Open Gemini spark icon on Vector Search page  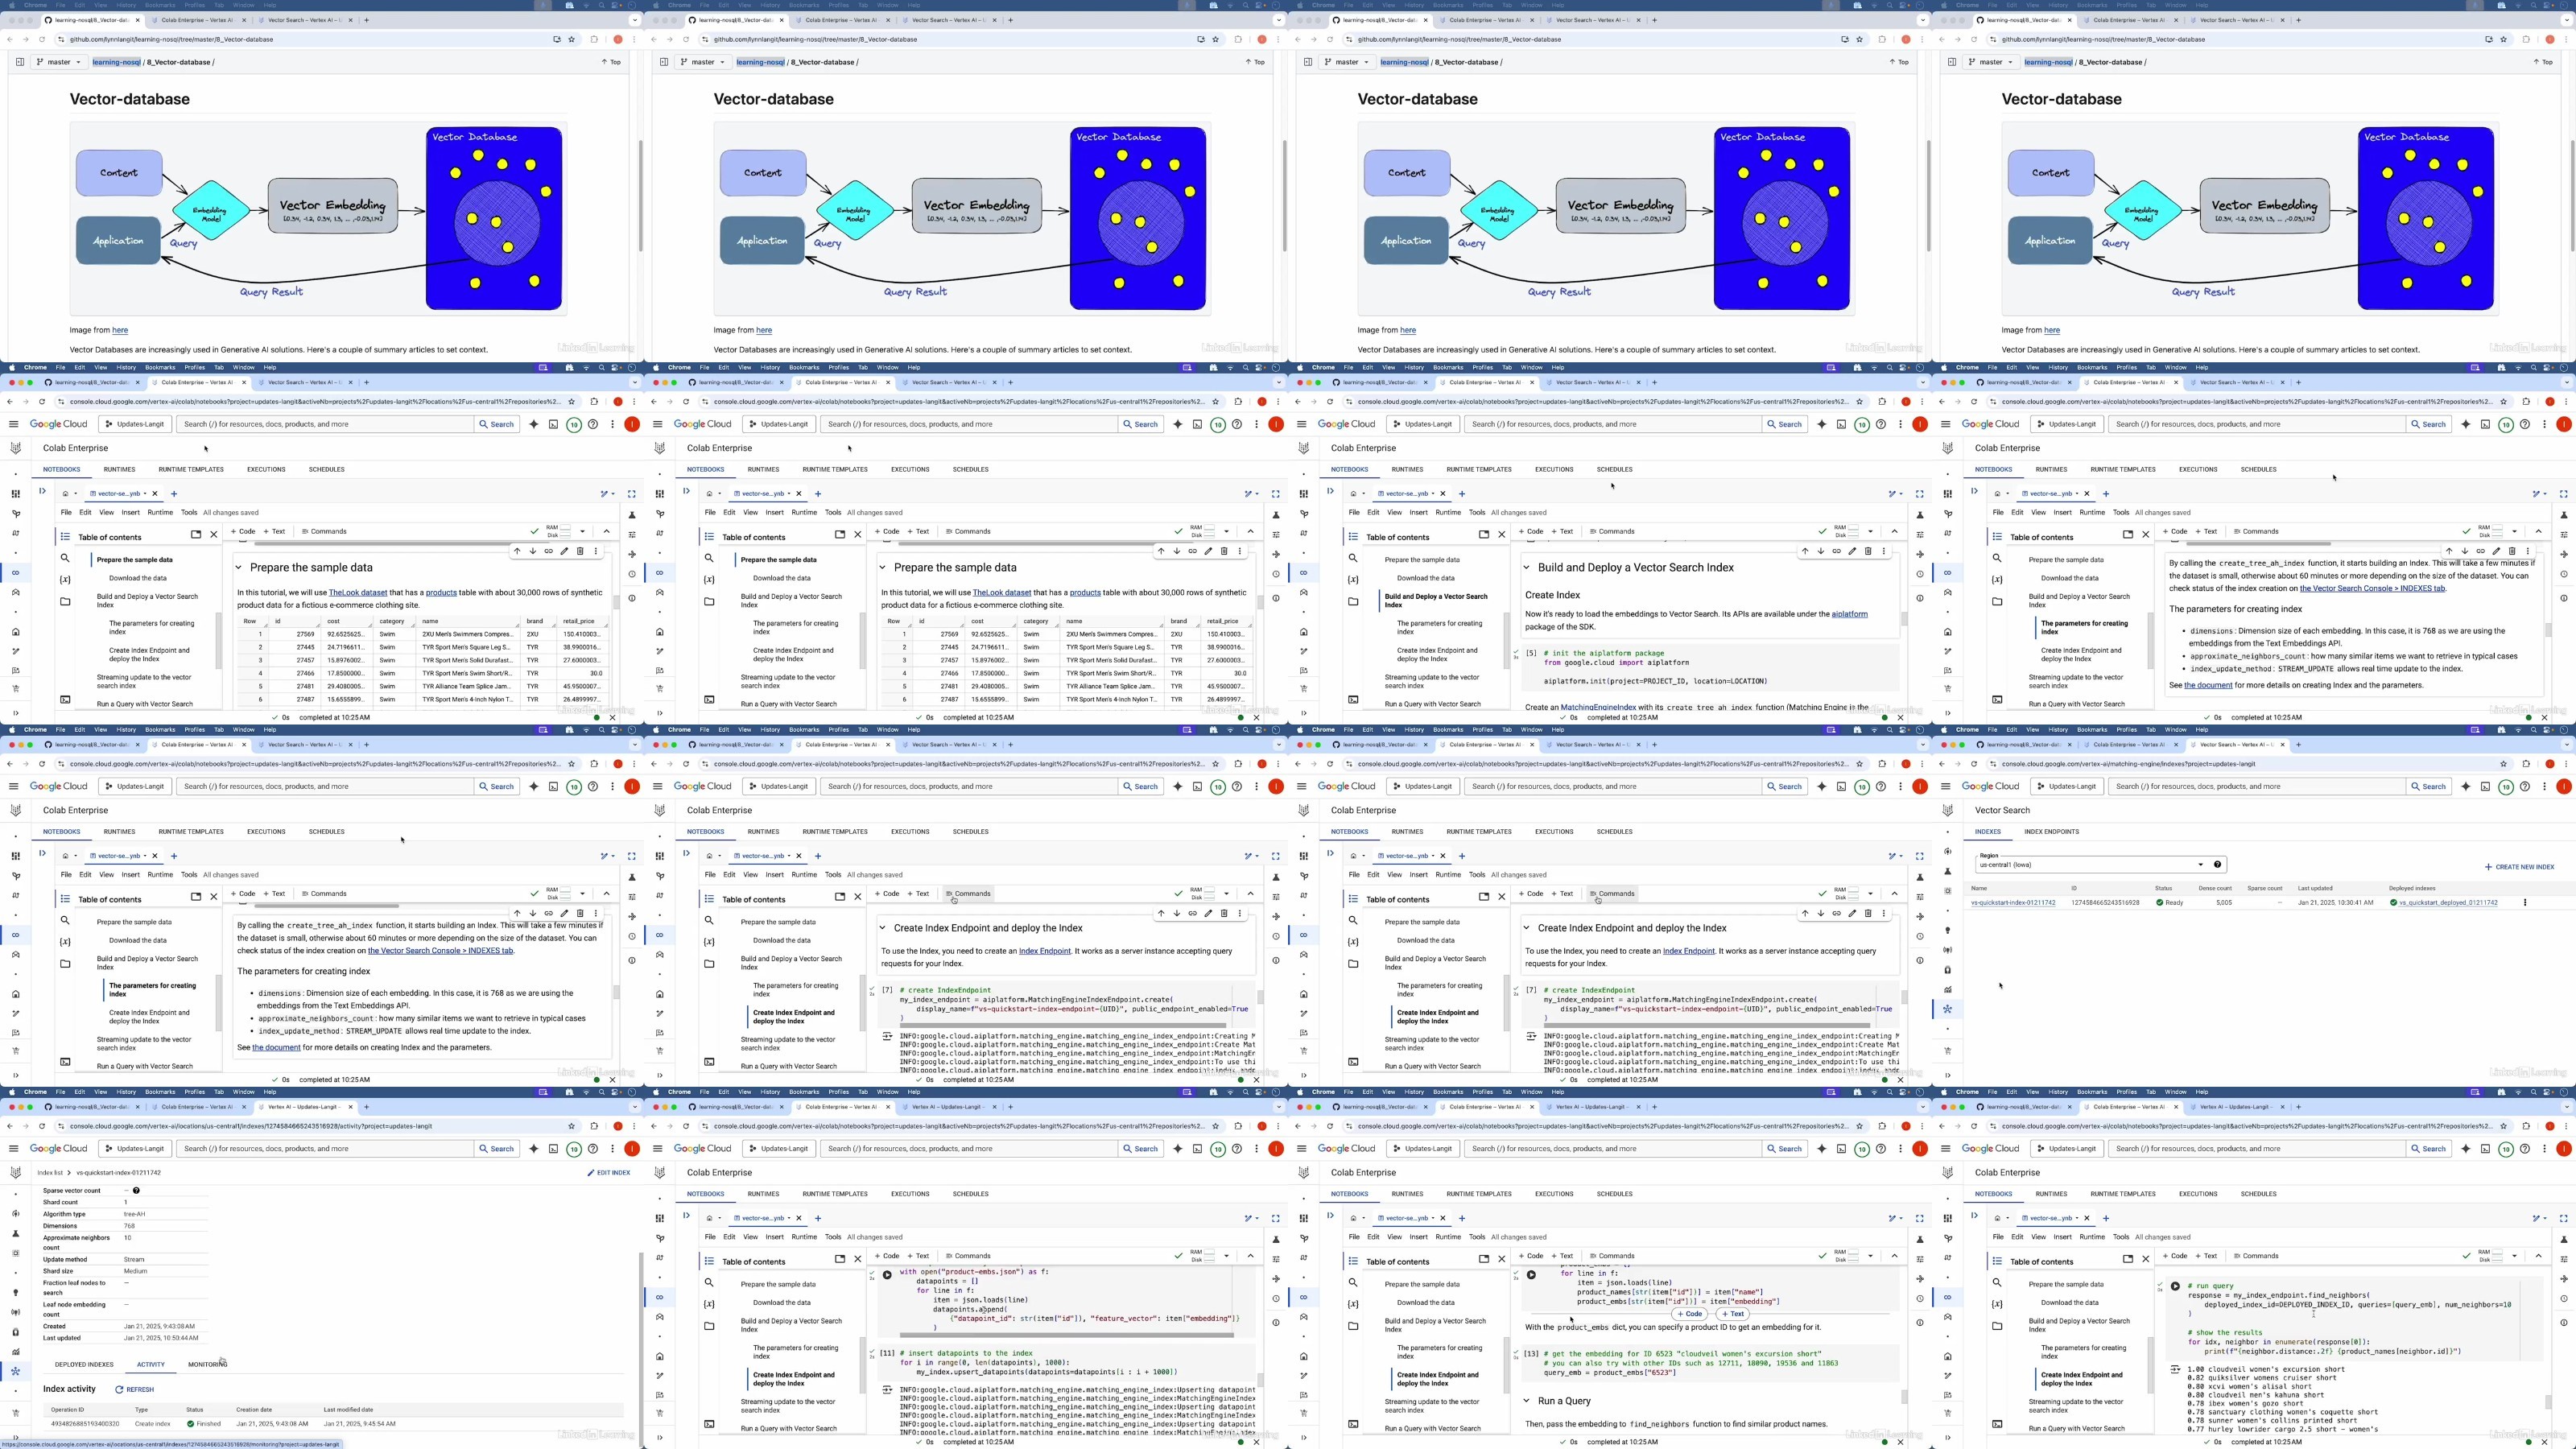pyautogui.click(x=2466, y=786)
